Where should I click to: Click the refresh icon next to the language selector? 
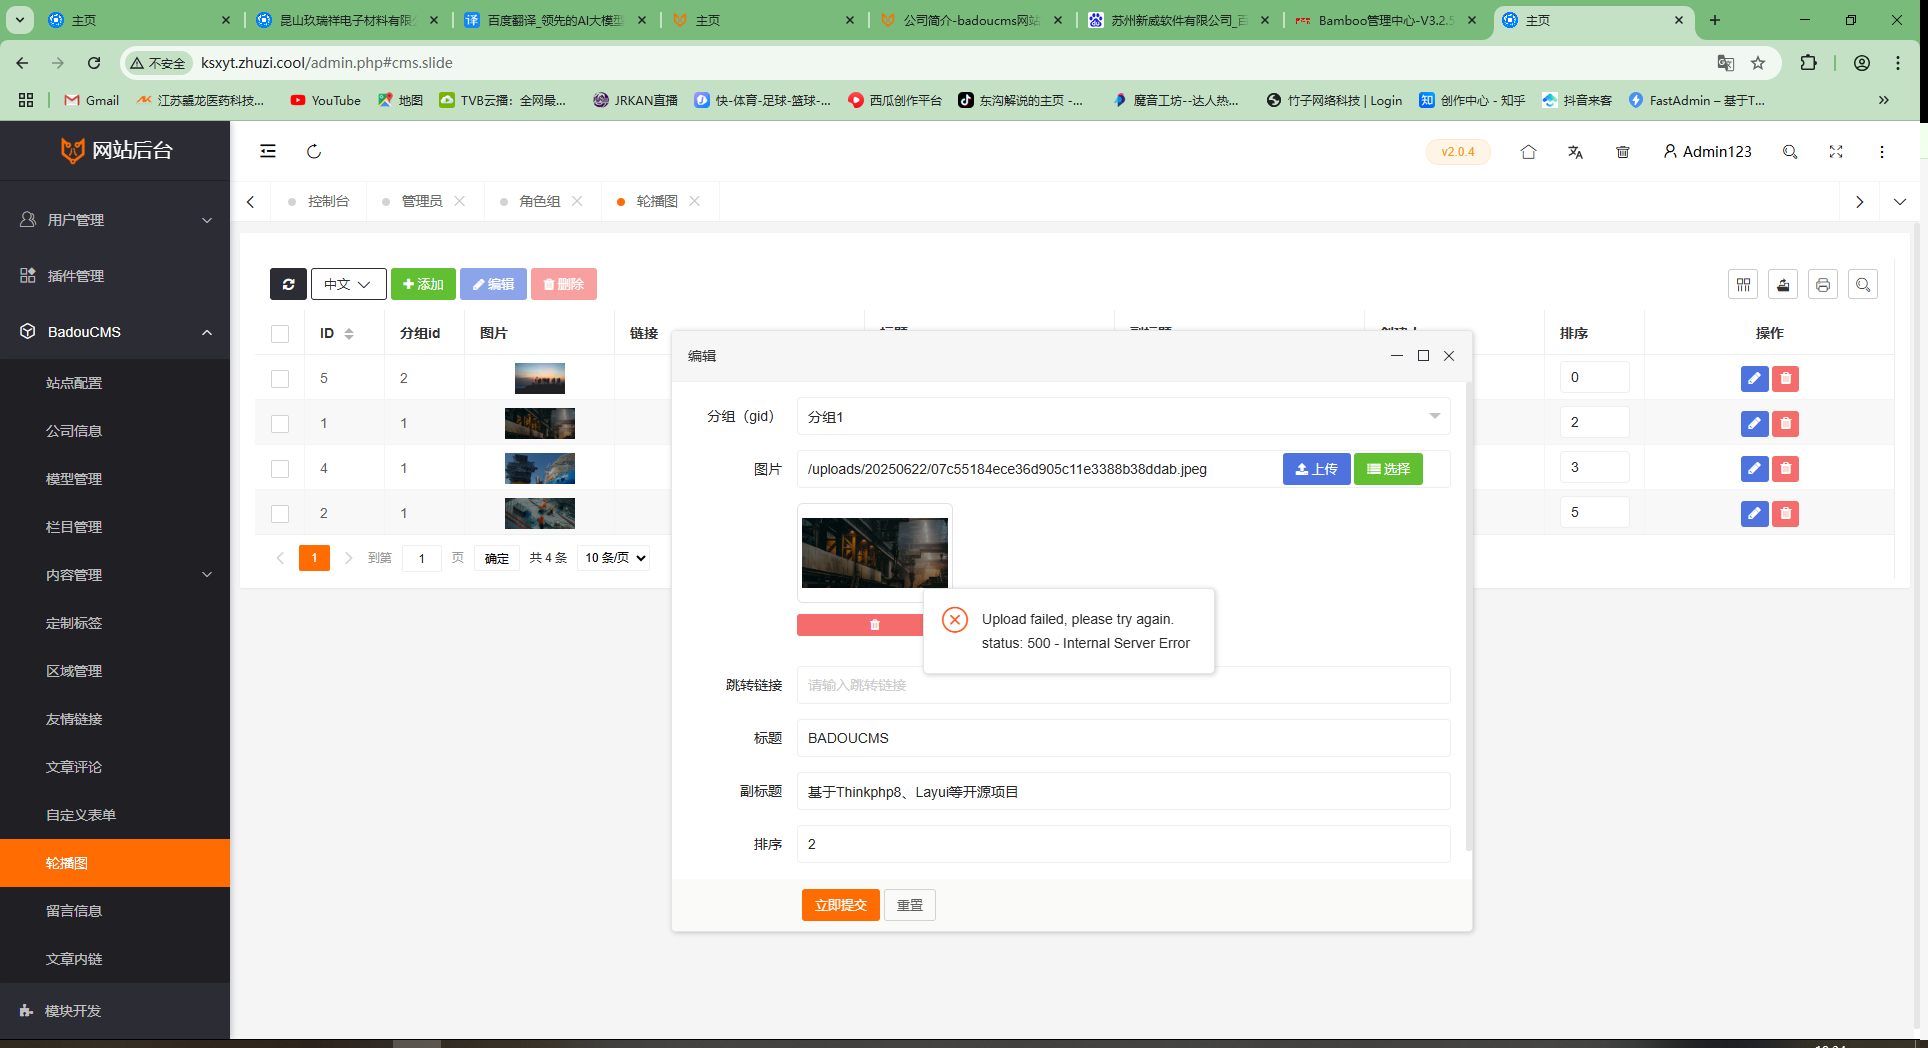tap(288, 284)
